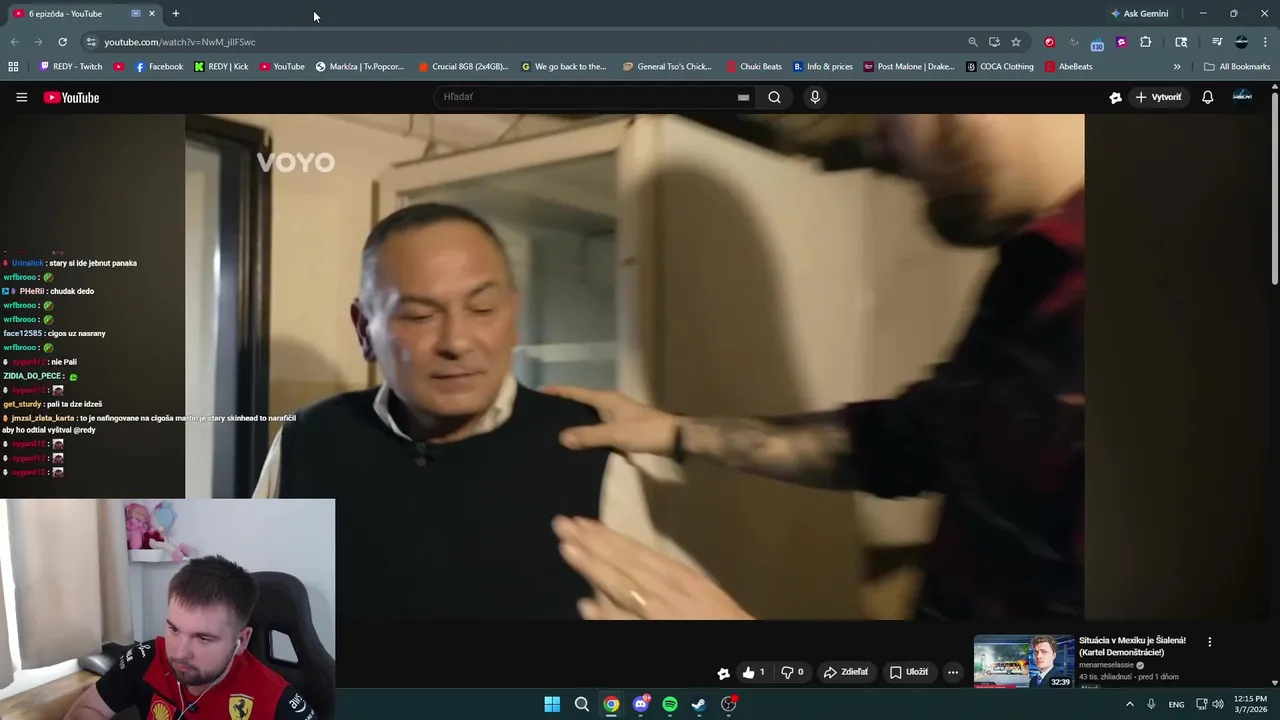Open YouTube notifications bell

click(1207, 97)
